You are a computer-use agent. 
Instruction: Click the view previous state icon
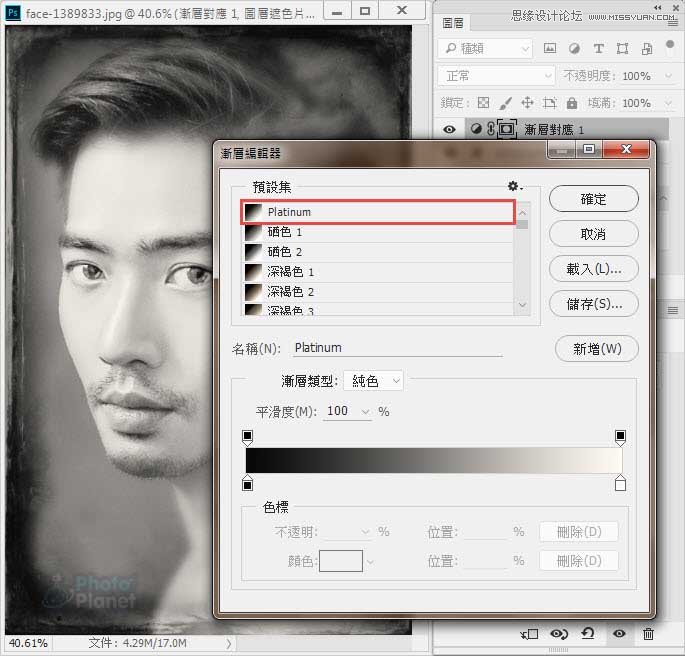click(x=559, y=633)
